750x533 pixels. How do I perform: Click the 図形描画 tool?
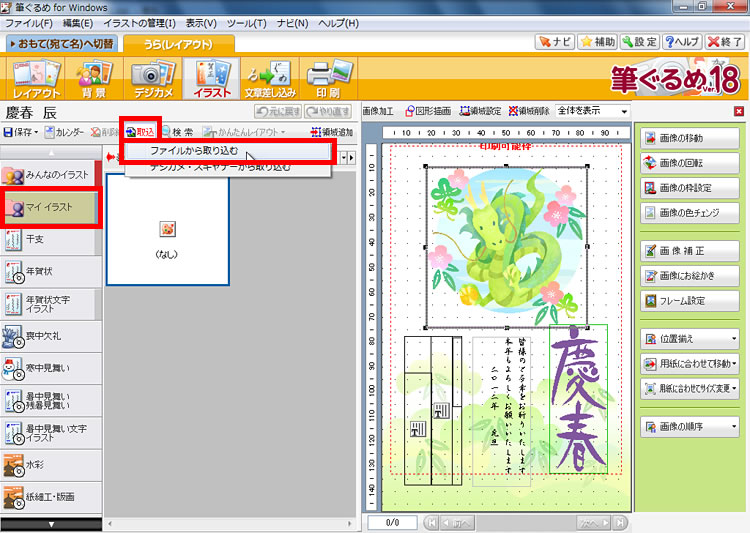tap(428, 111)
